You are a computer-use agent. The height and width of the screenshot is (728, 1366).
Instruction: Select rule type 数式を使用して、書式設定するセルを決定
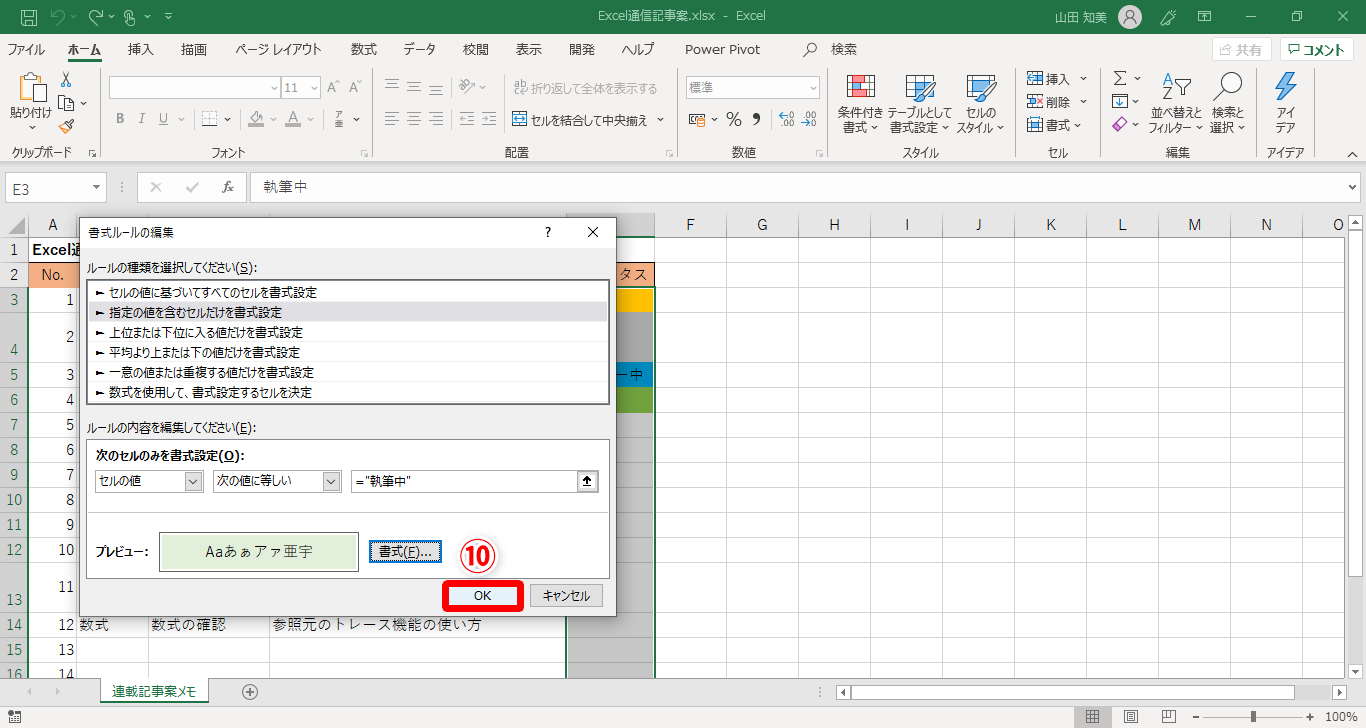coord(348,393)
